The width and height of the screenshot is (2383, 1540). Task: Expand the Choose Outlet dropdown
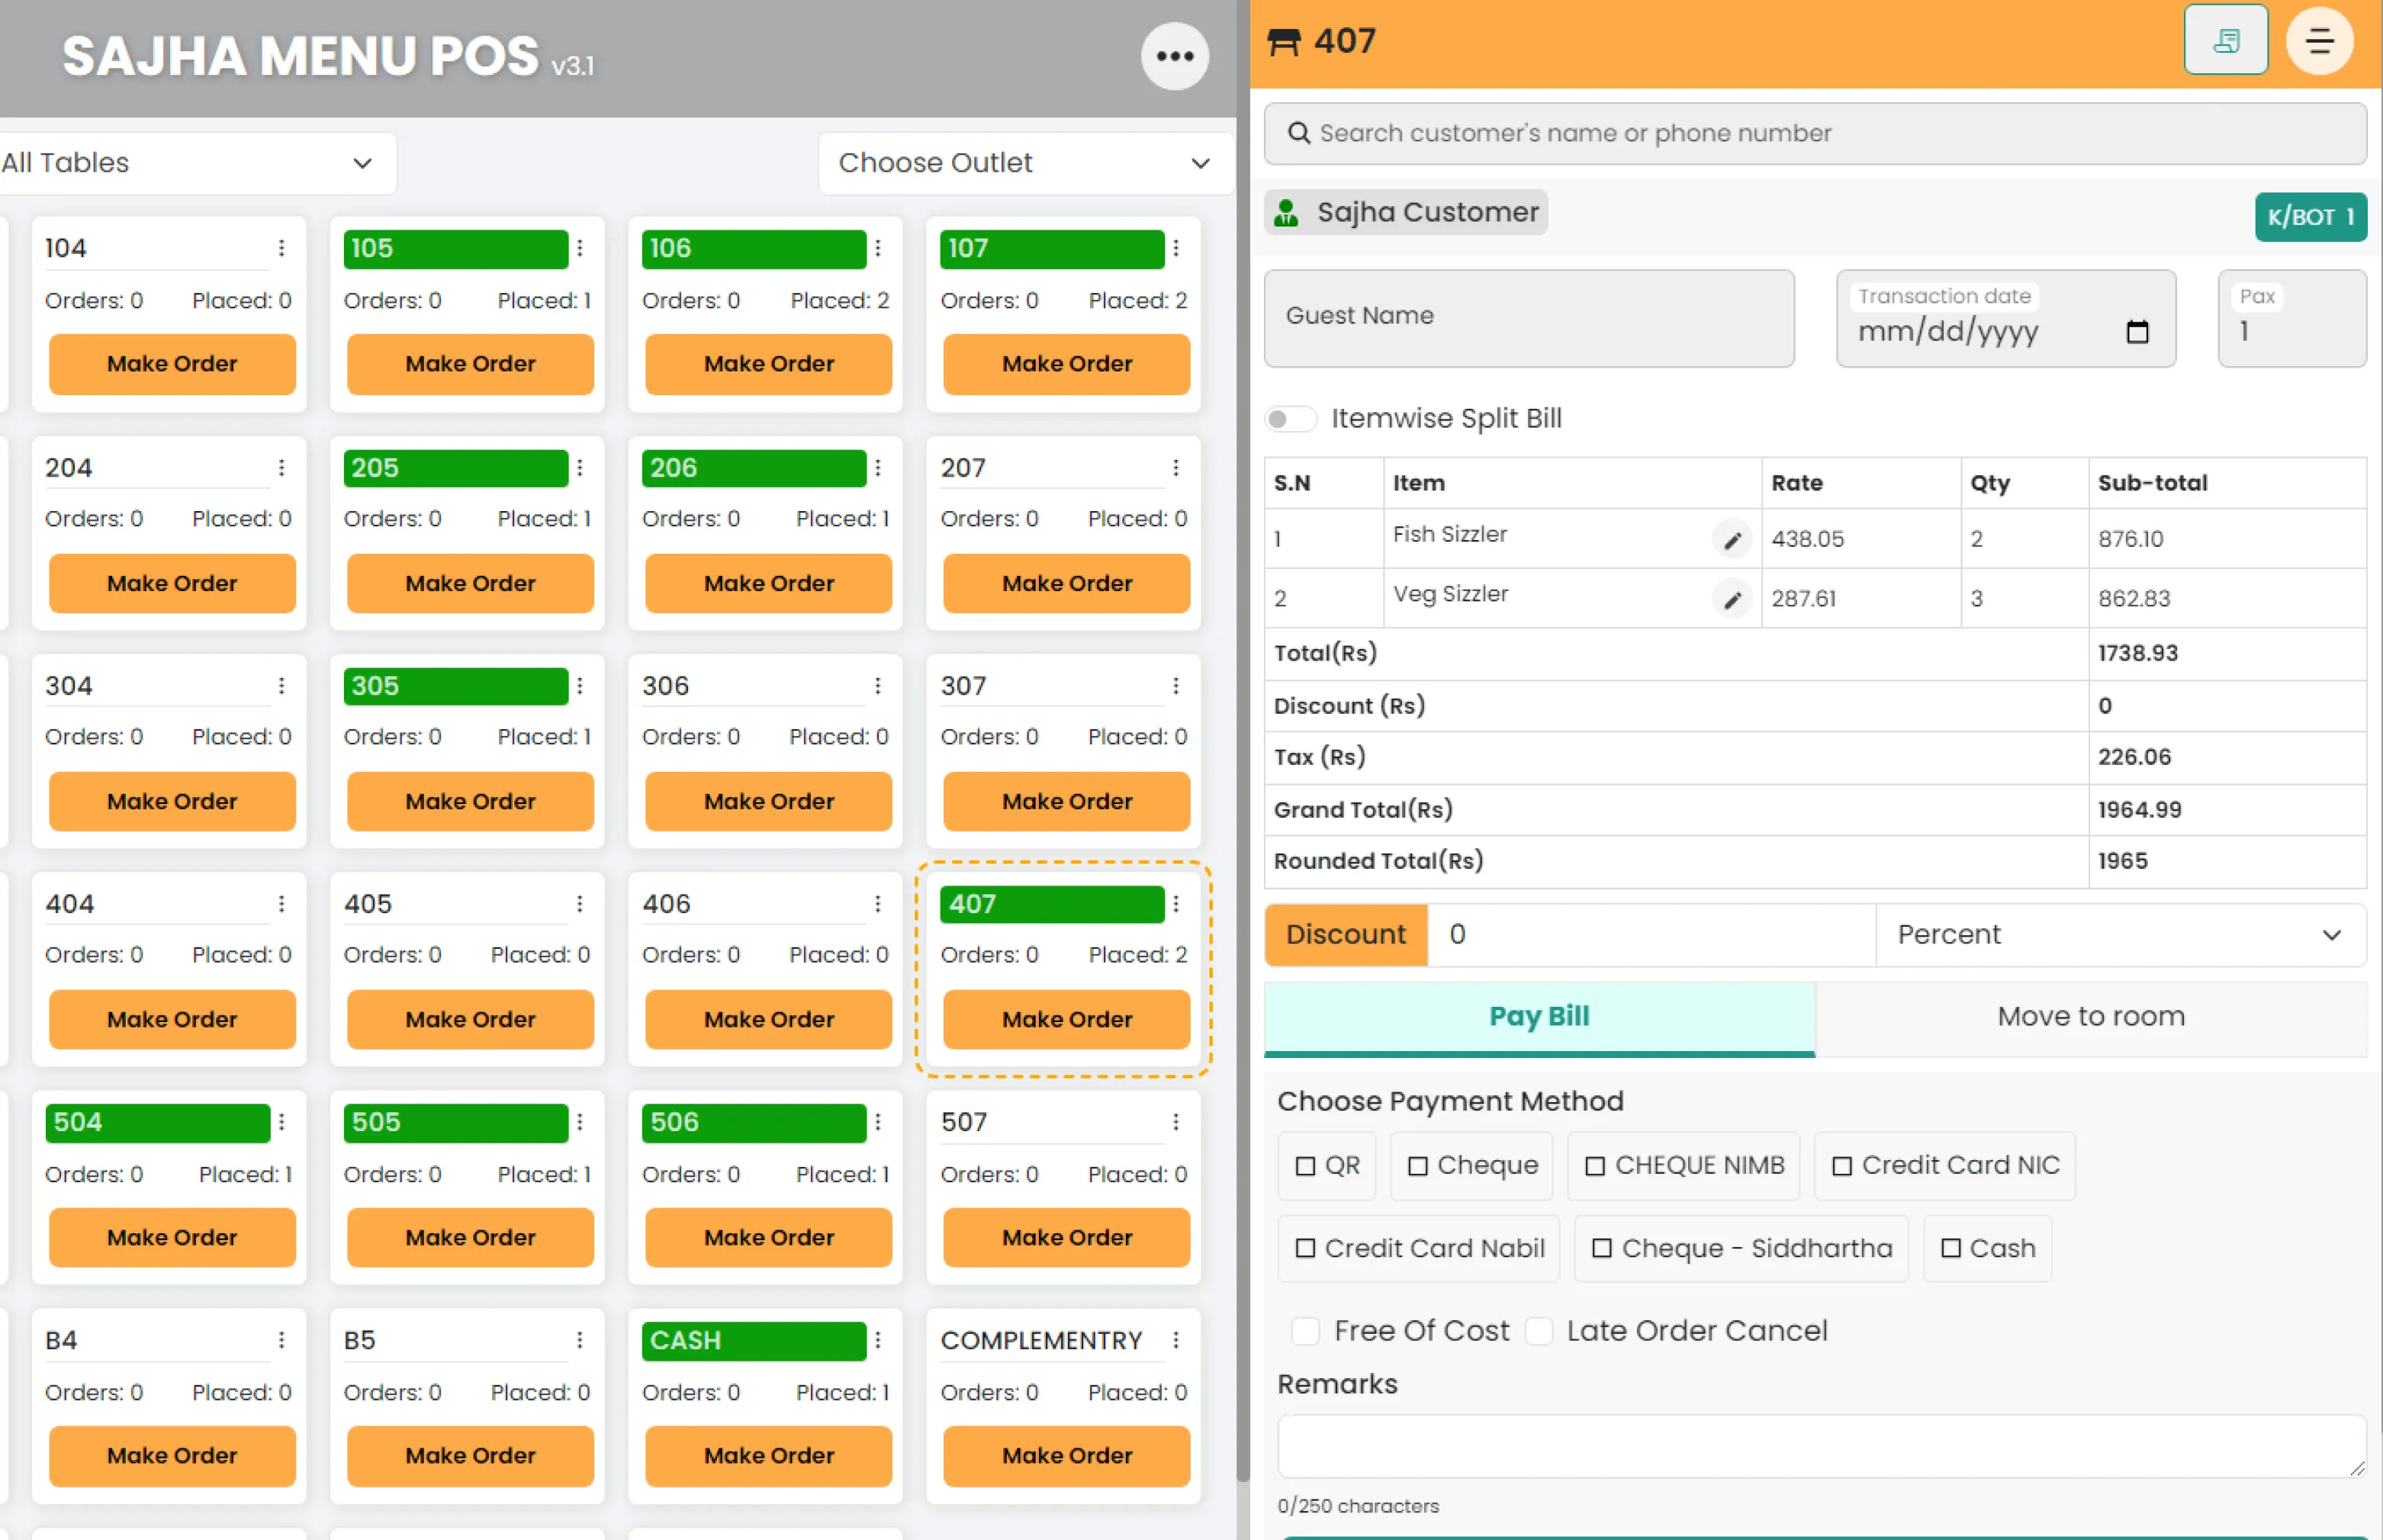(1025, 163)
